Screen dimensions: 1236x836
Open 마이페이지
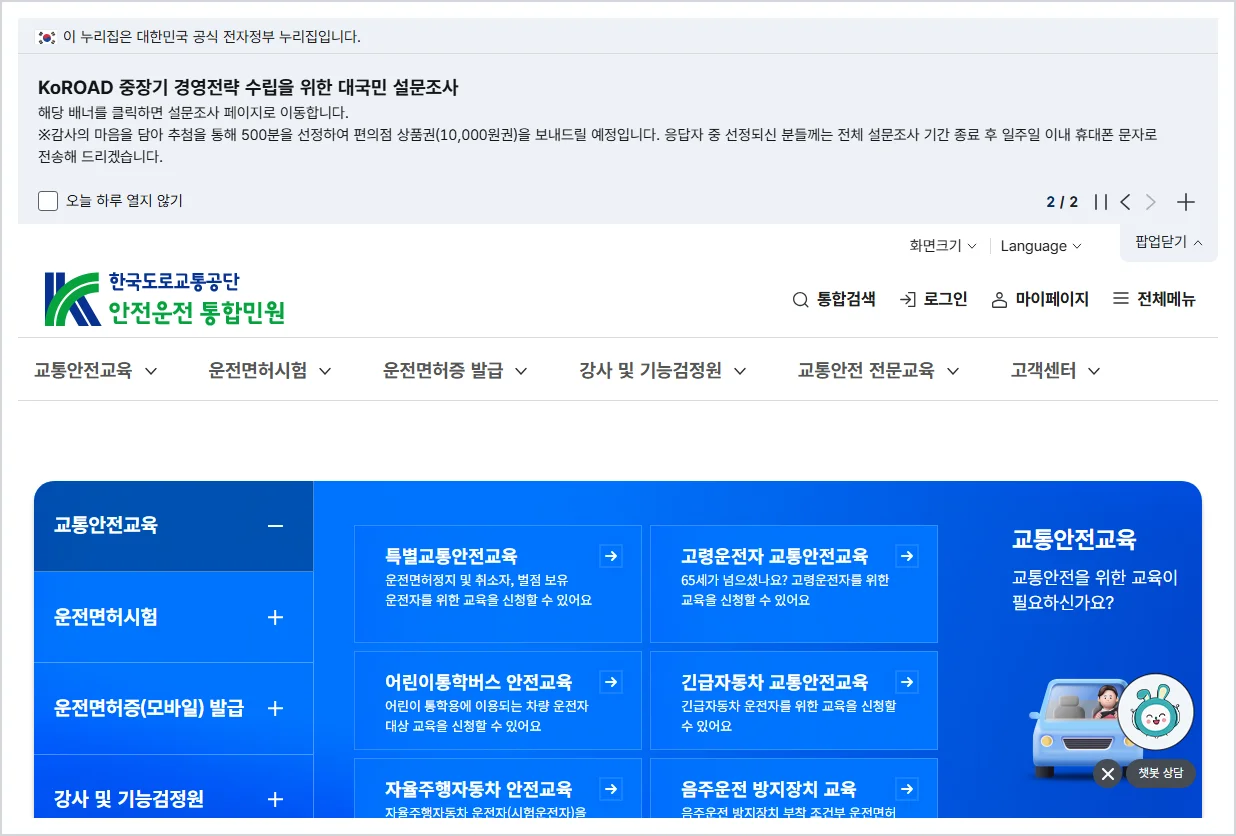coord(1040,299)
